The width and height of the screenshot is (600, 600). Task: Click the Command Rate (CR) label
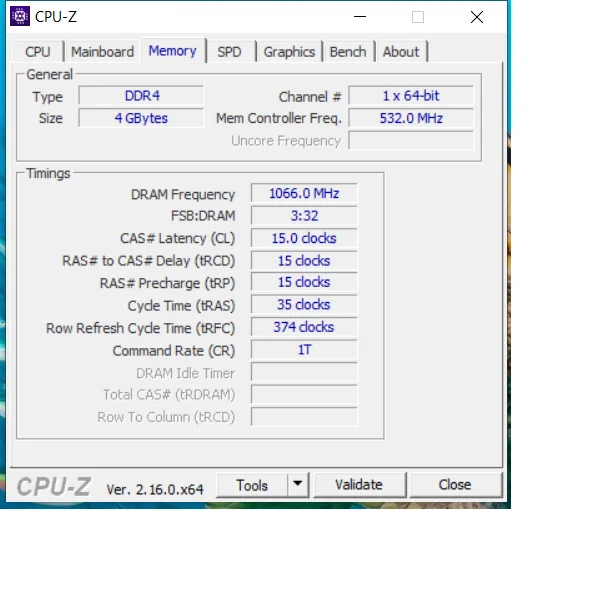click(174, 351)
